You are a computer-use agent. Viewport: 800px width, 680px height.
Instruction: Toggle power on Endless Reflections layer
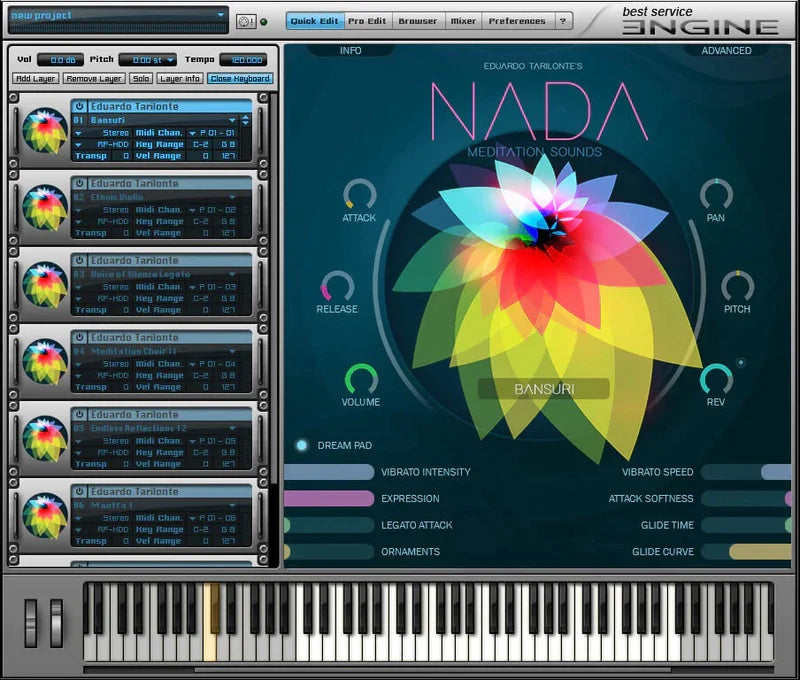click(x=80, y=414)
